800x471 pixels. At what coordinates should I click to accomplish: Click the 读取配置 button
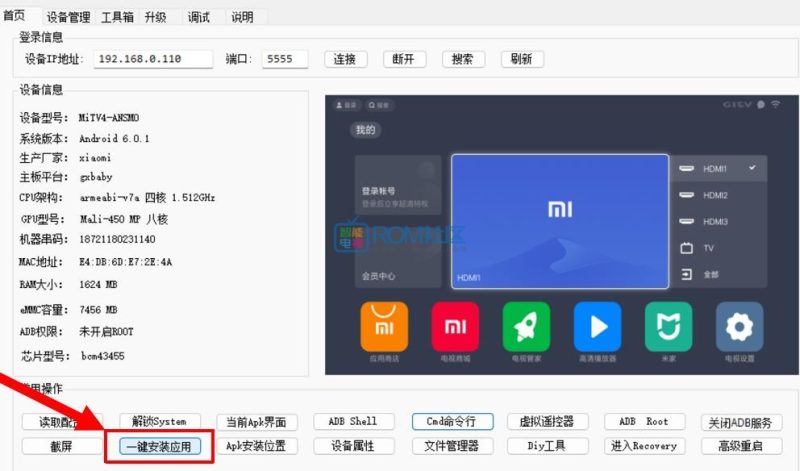click(x=62, y=422)
